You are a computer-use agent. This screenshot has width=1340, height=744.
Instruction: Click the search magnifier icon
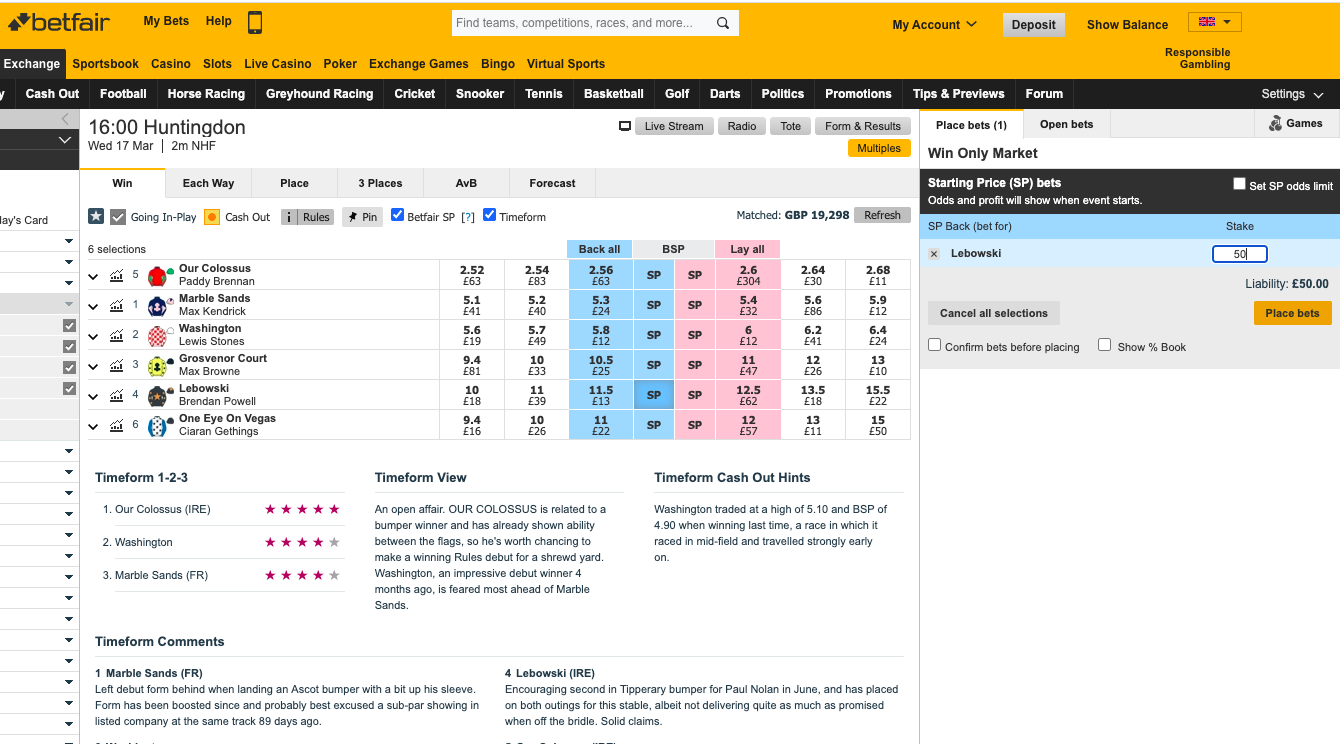723,23
